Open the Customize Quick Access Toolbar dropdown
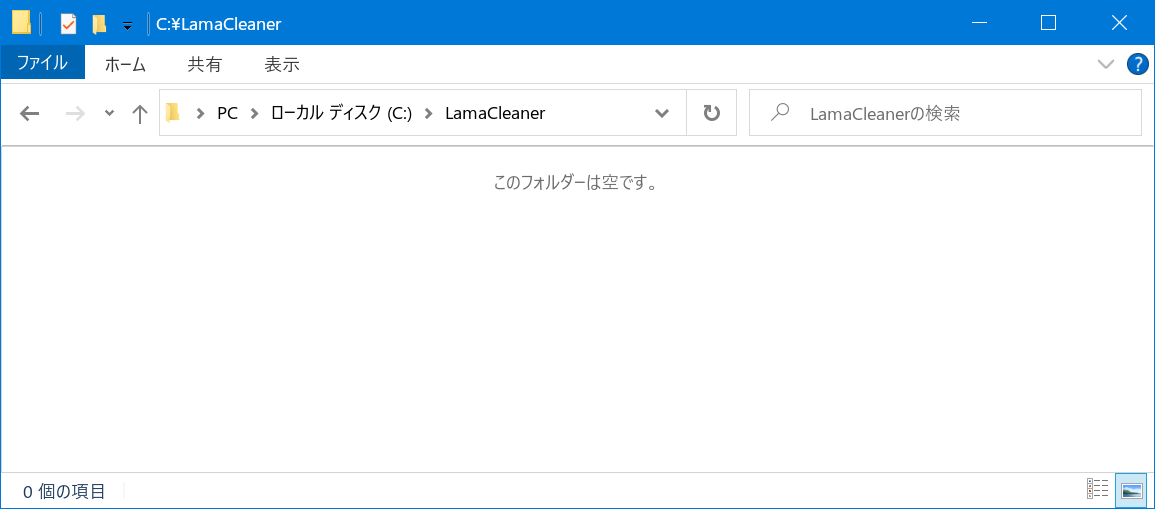Image resolution: width=1155 pixels, height=509 pixels. 127,26
